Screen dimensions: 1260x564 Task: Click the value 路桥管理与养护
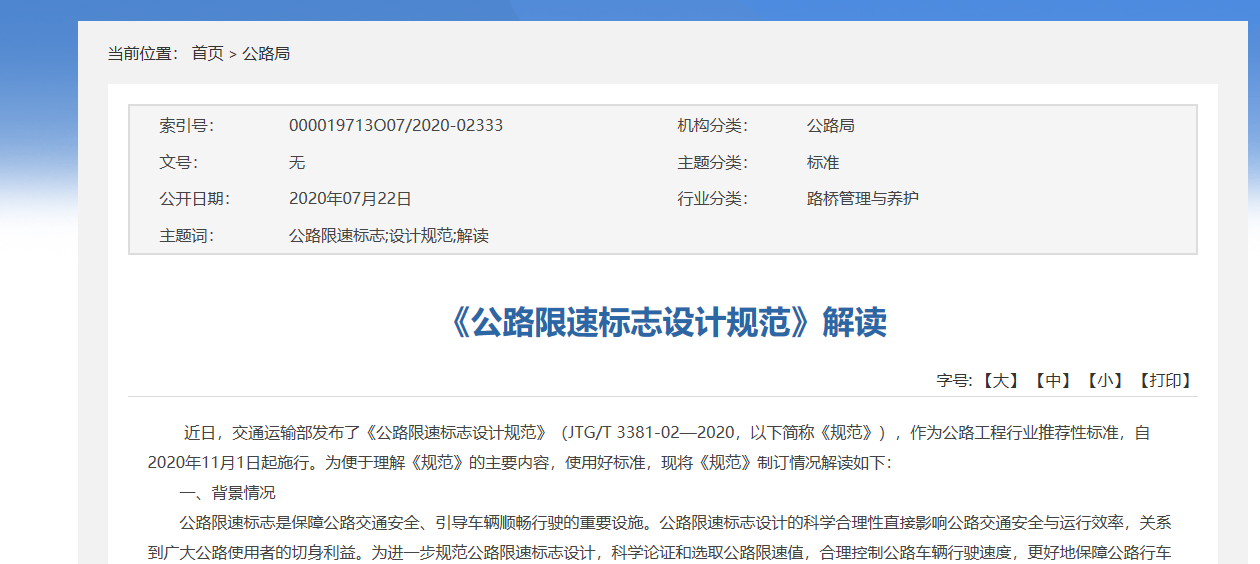click(x=863, y=198)
